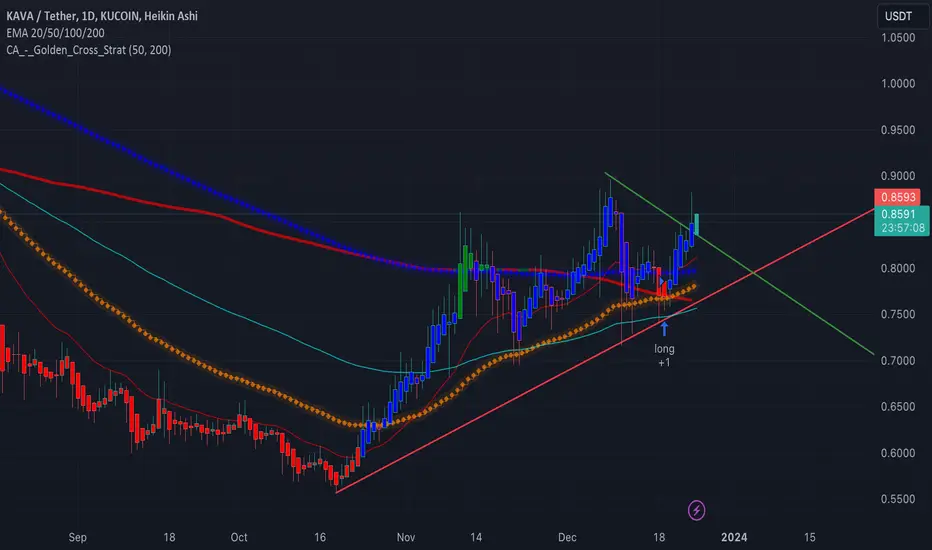Viewport: 932px width, 550px height.
Task: Click the 16 date label between Oct and Nov
Action: click(320, 538)
